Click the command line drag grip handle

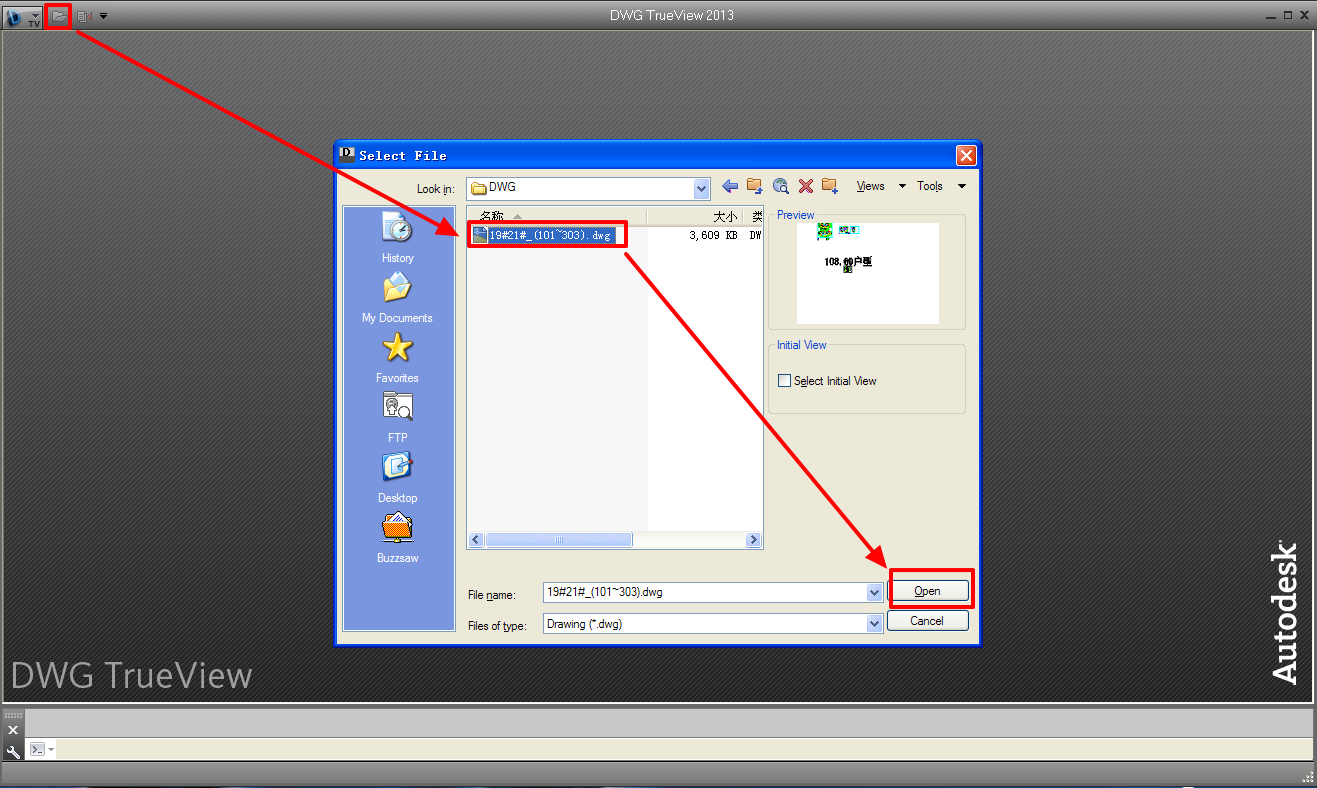(x=13, y=715)
